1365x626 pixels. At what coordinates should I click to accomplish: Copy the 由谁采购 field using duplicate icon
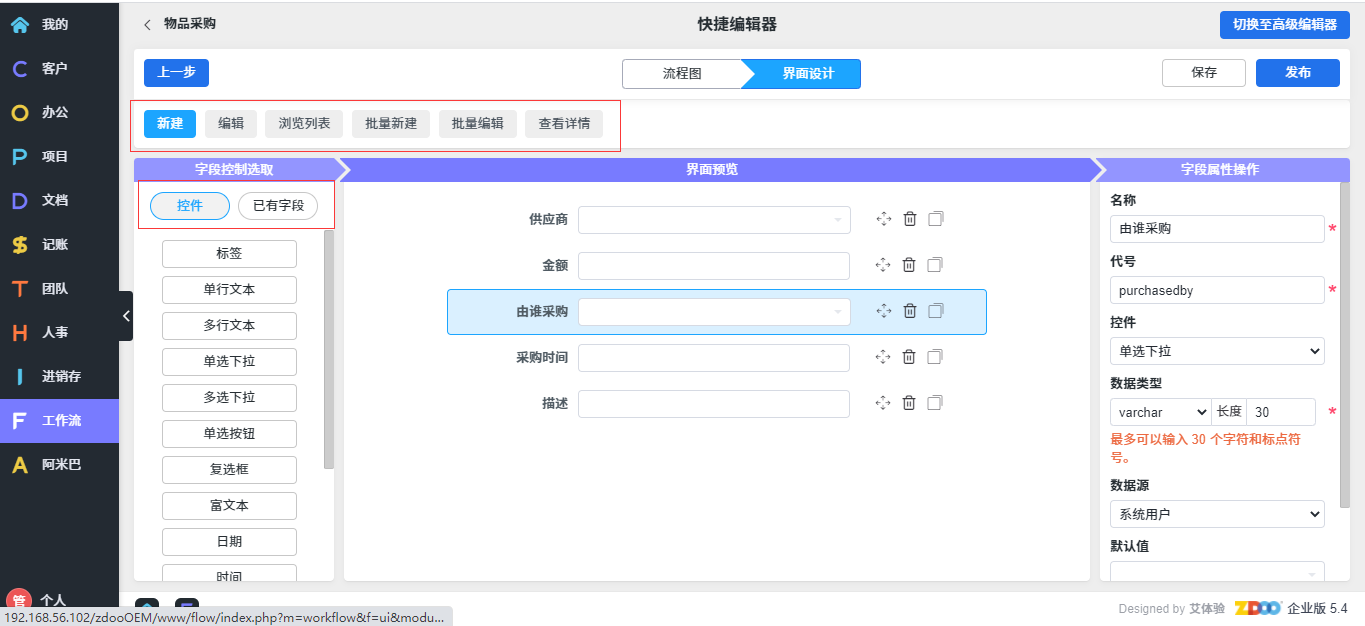[x=935, y=311]
